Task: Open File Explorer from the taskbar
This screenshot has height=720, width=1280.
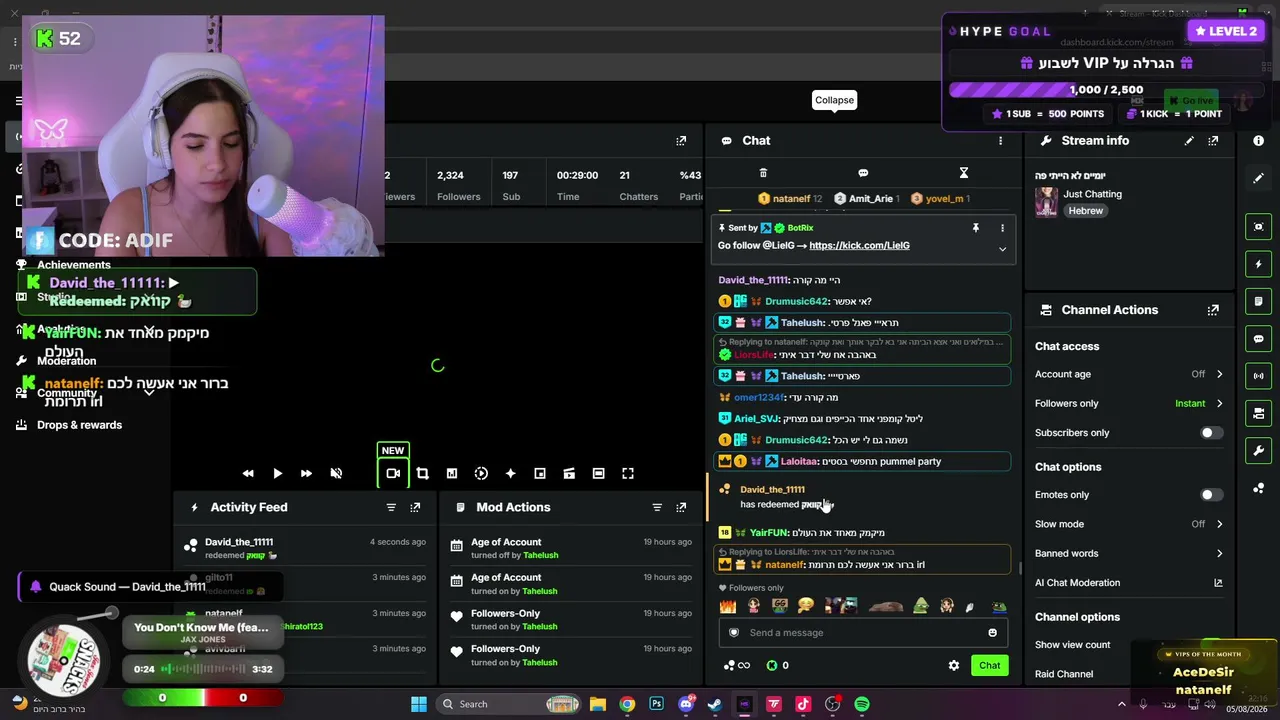Action: pos(597,704)
